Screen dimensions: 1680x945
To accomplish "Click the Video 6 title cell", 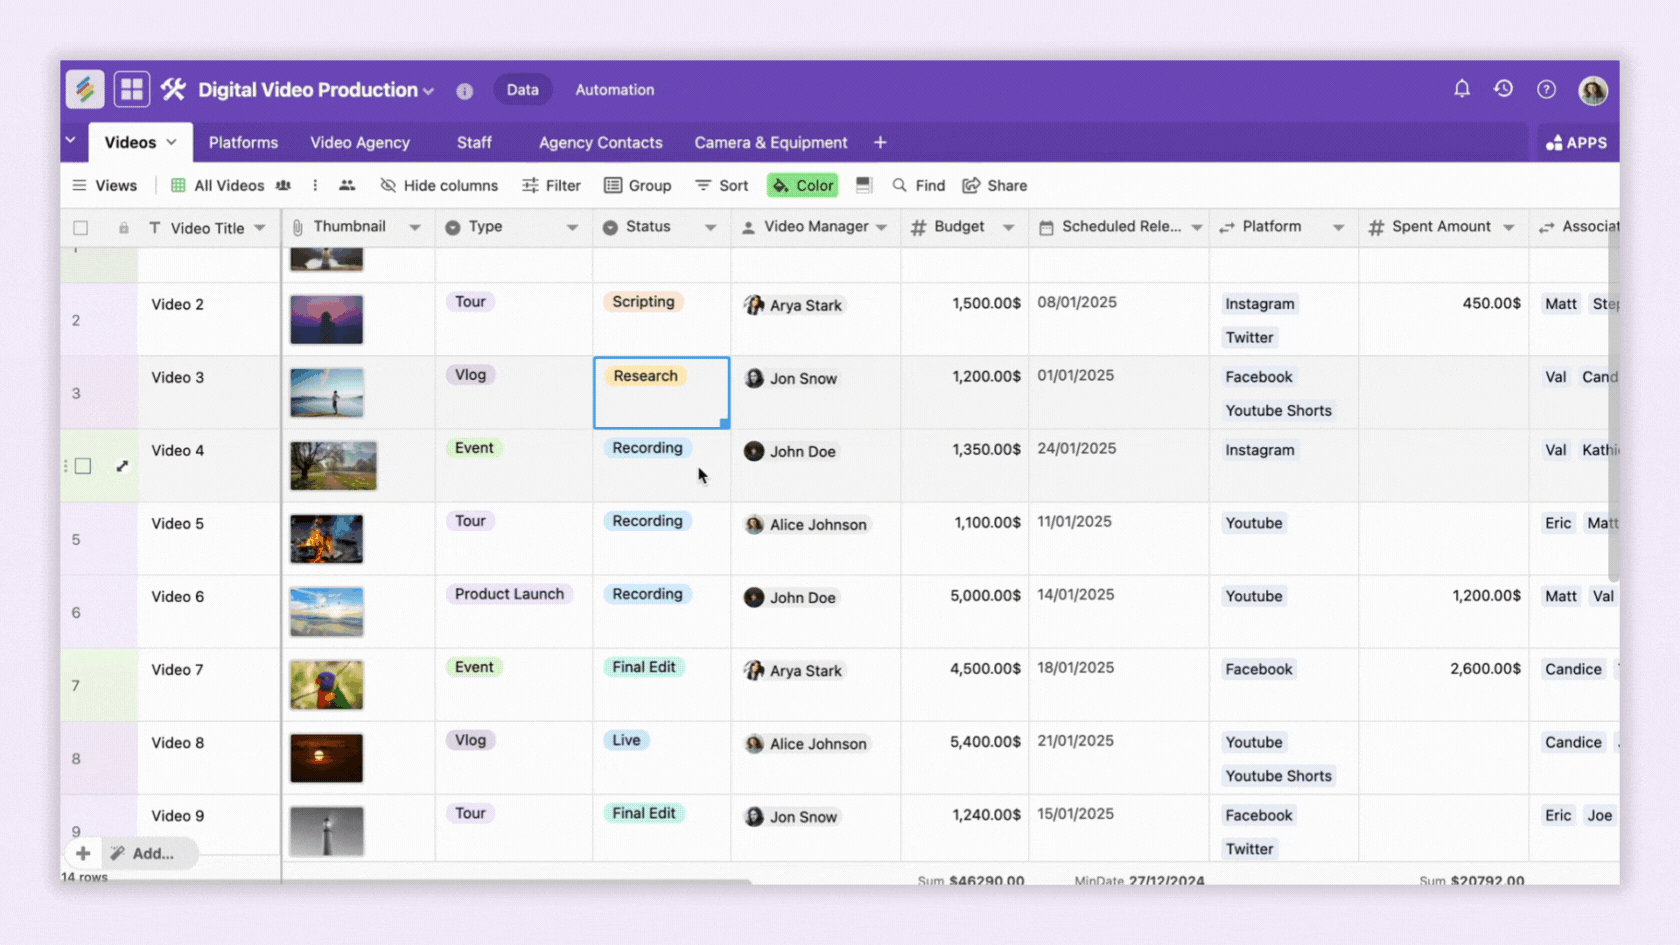I will pos(209,611).
